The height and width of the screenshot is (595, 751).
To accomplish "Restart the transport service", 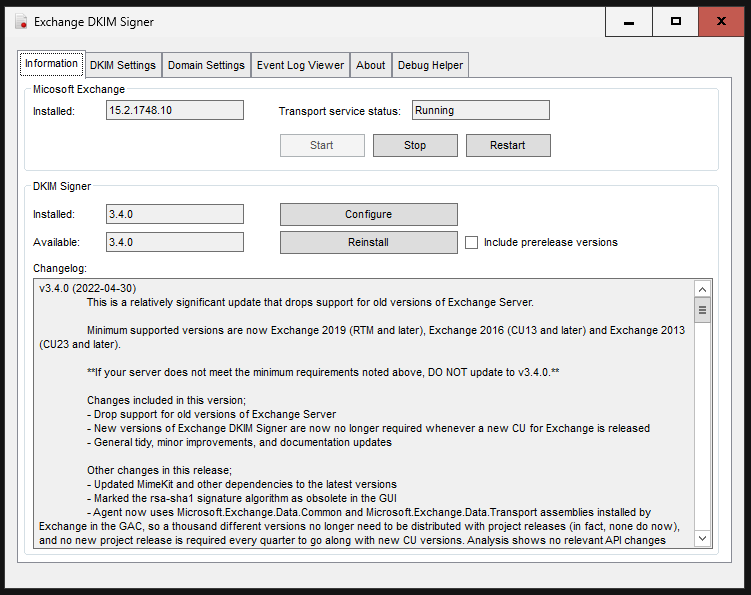I will [x=508, y=145].
